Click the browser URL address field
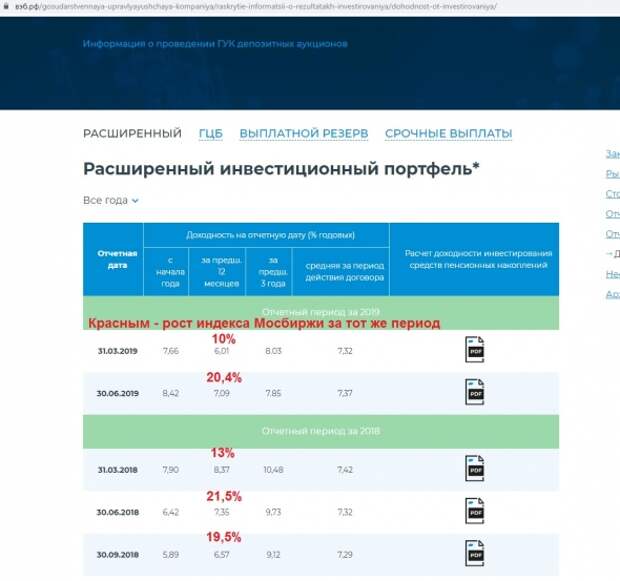The width and height of the screenshot is (620, 581). [x=255, y=6]
